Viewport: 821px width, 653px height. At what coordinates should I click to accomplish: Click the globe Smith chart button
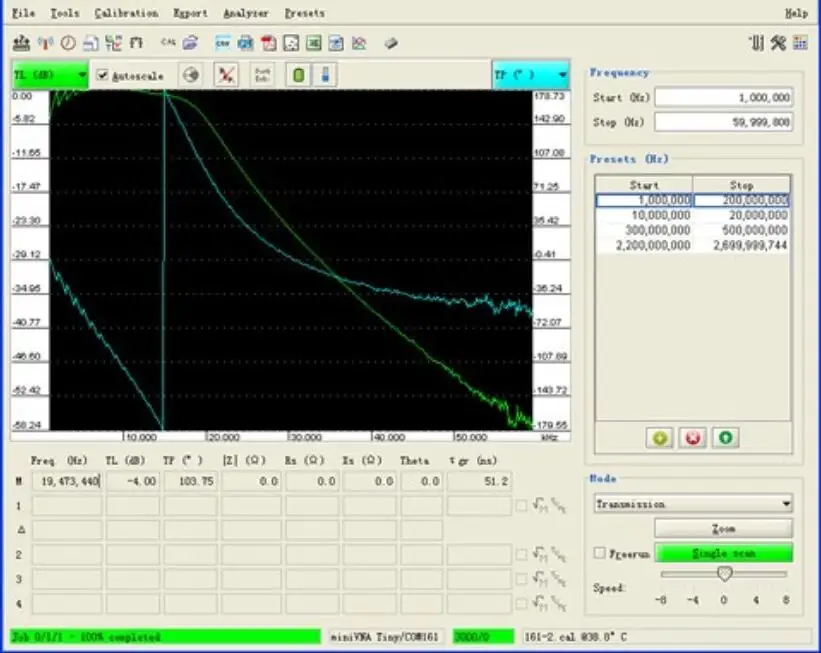pos(191,75)
